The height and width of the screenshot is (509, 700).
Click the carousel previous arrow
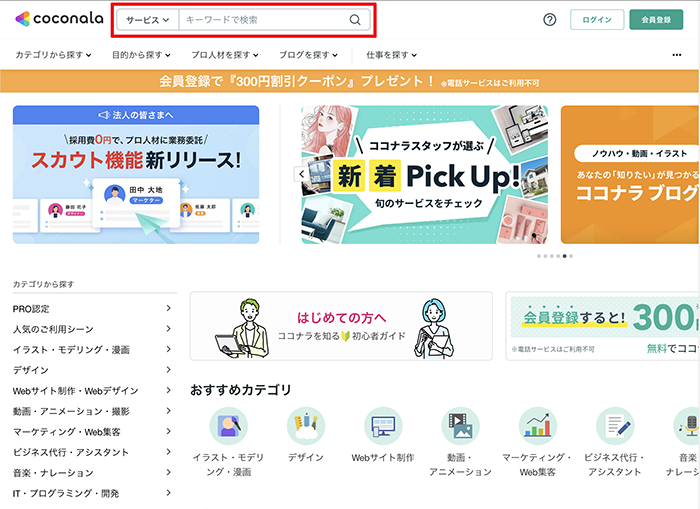coord(301,174)
